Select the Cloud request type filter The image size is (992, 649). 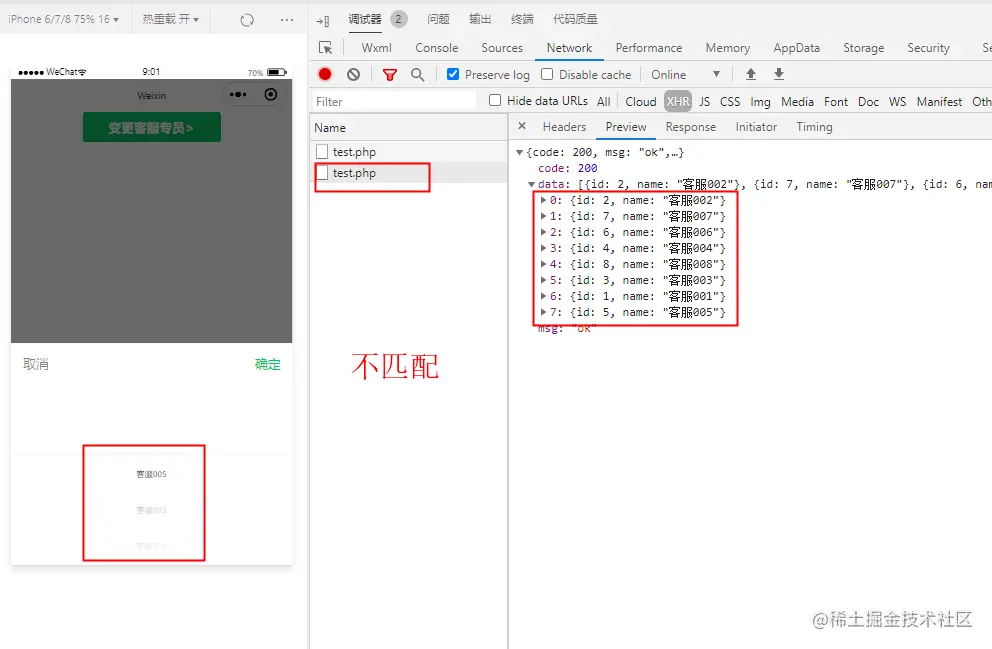[641, 101]
